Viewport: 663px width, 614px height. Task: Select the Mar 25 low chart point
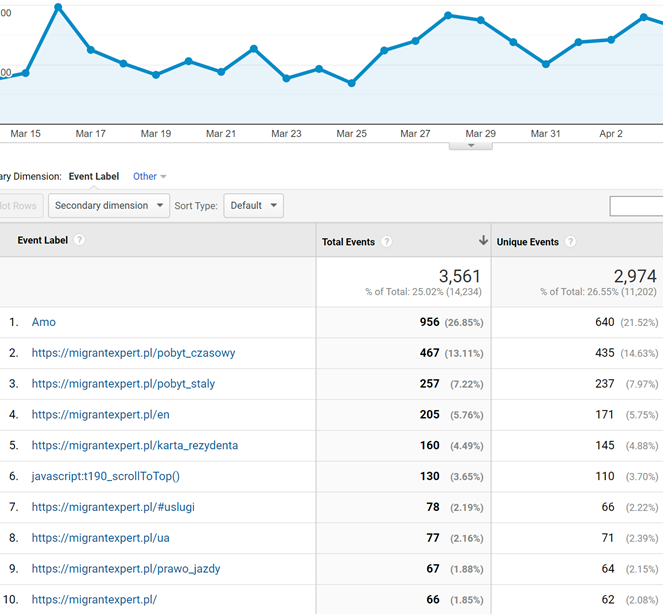(351, 83)
